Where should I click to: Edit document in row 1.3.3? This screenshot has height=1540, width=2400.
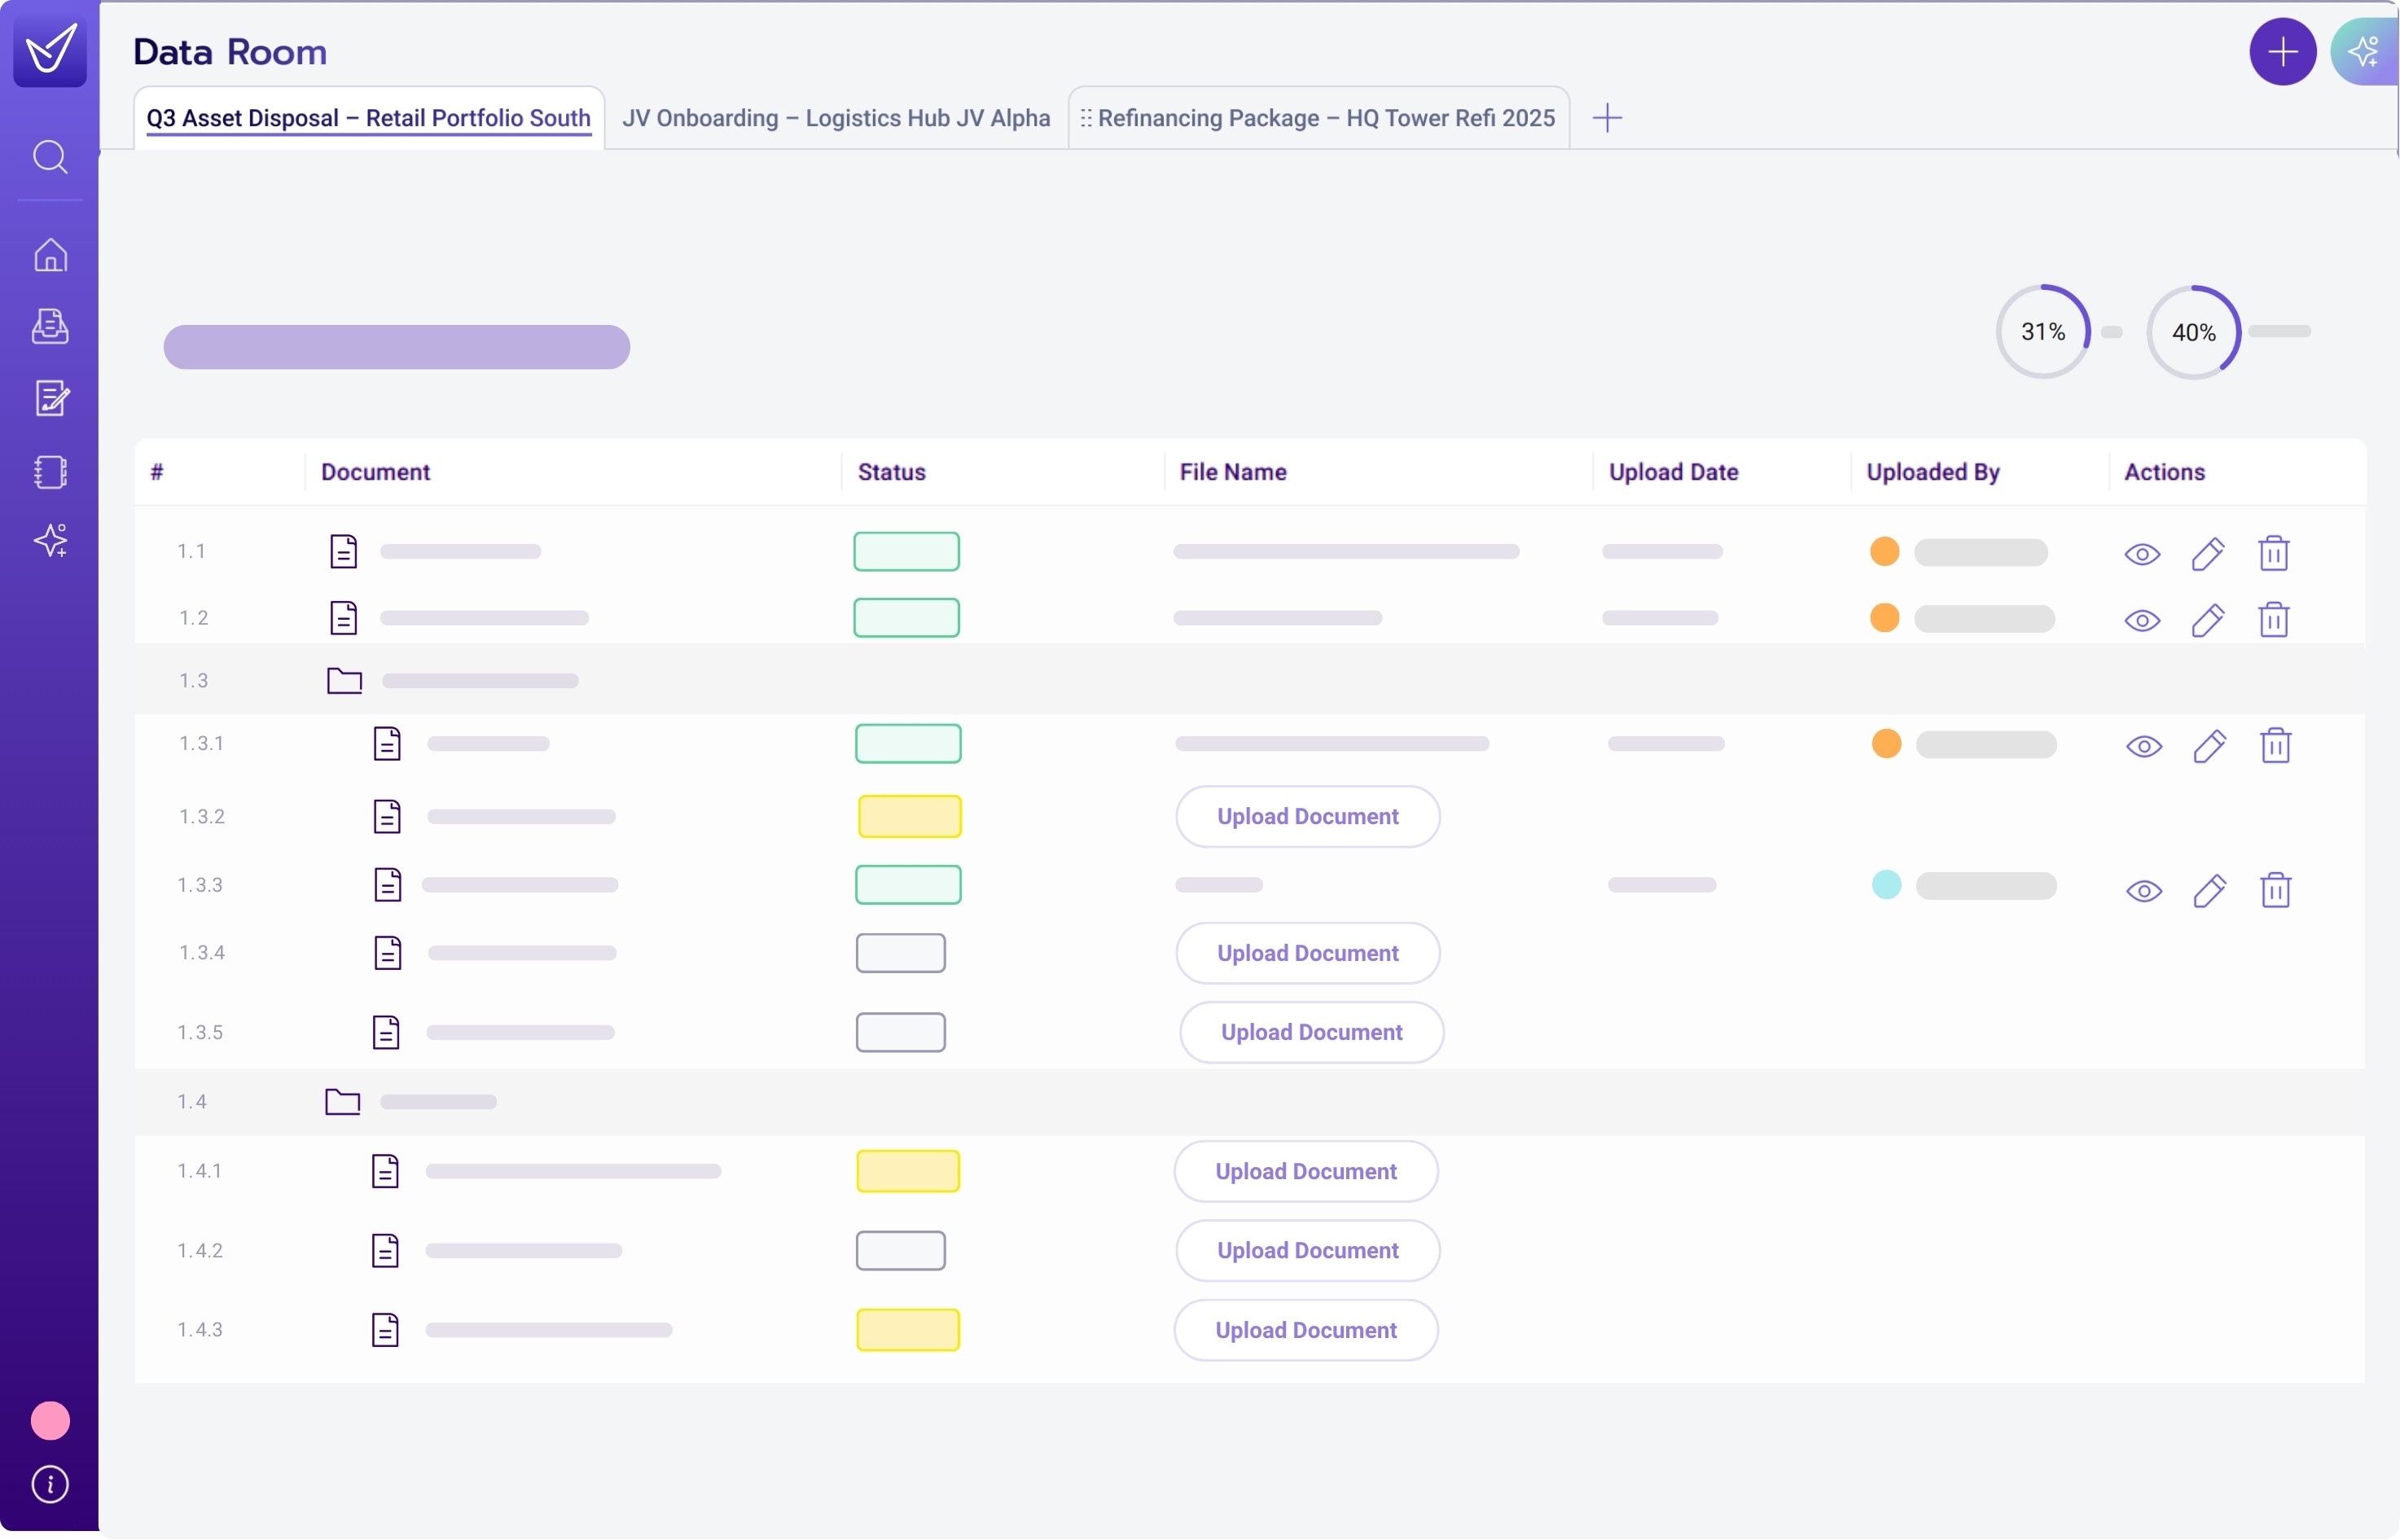click(x=2210, y=891)
